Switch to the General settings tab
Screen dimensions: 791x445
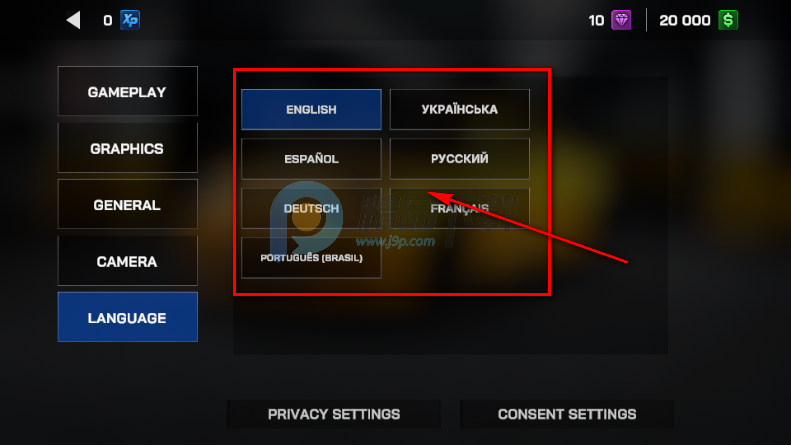pyautogui.click(x=128, y=204)
